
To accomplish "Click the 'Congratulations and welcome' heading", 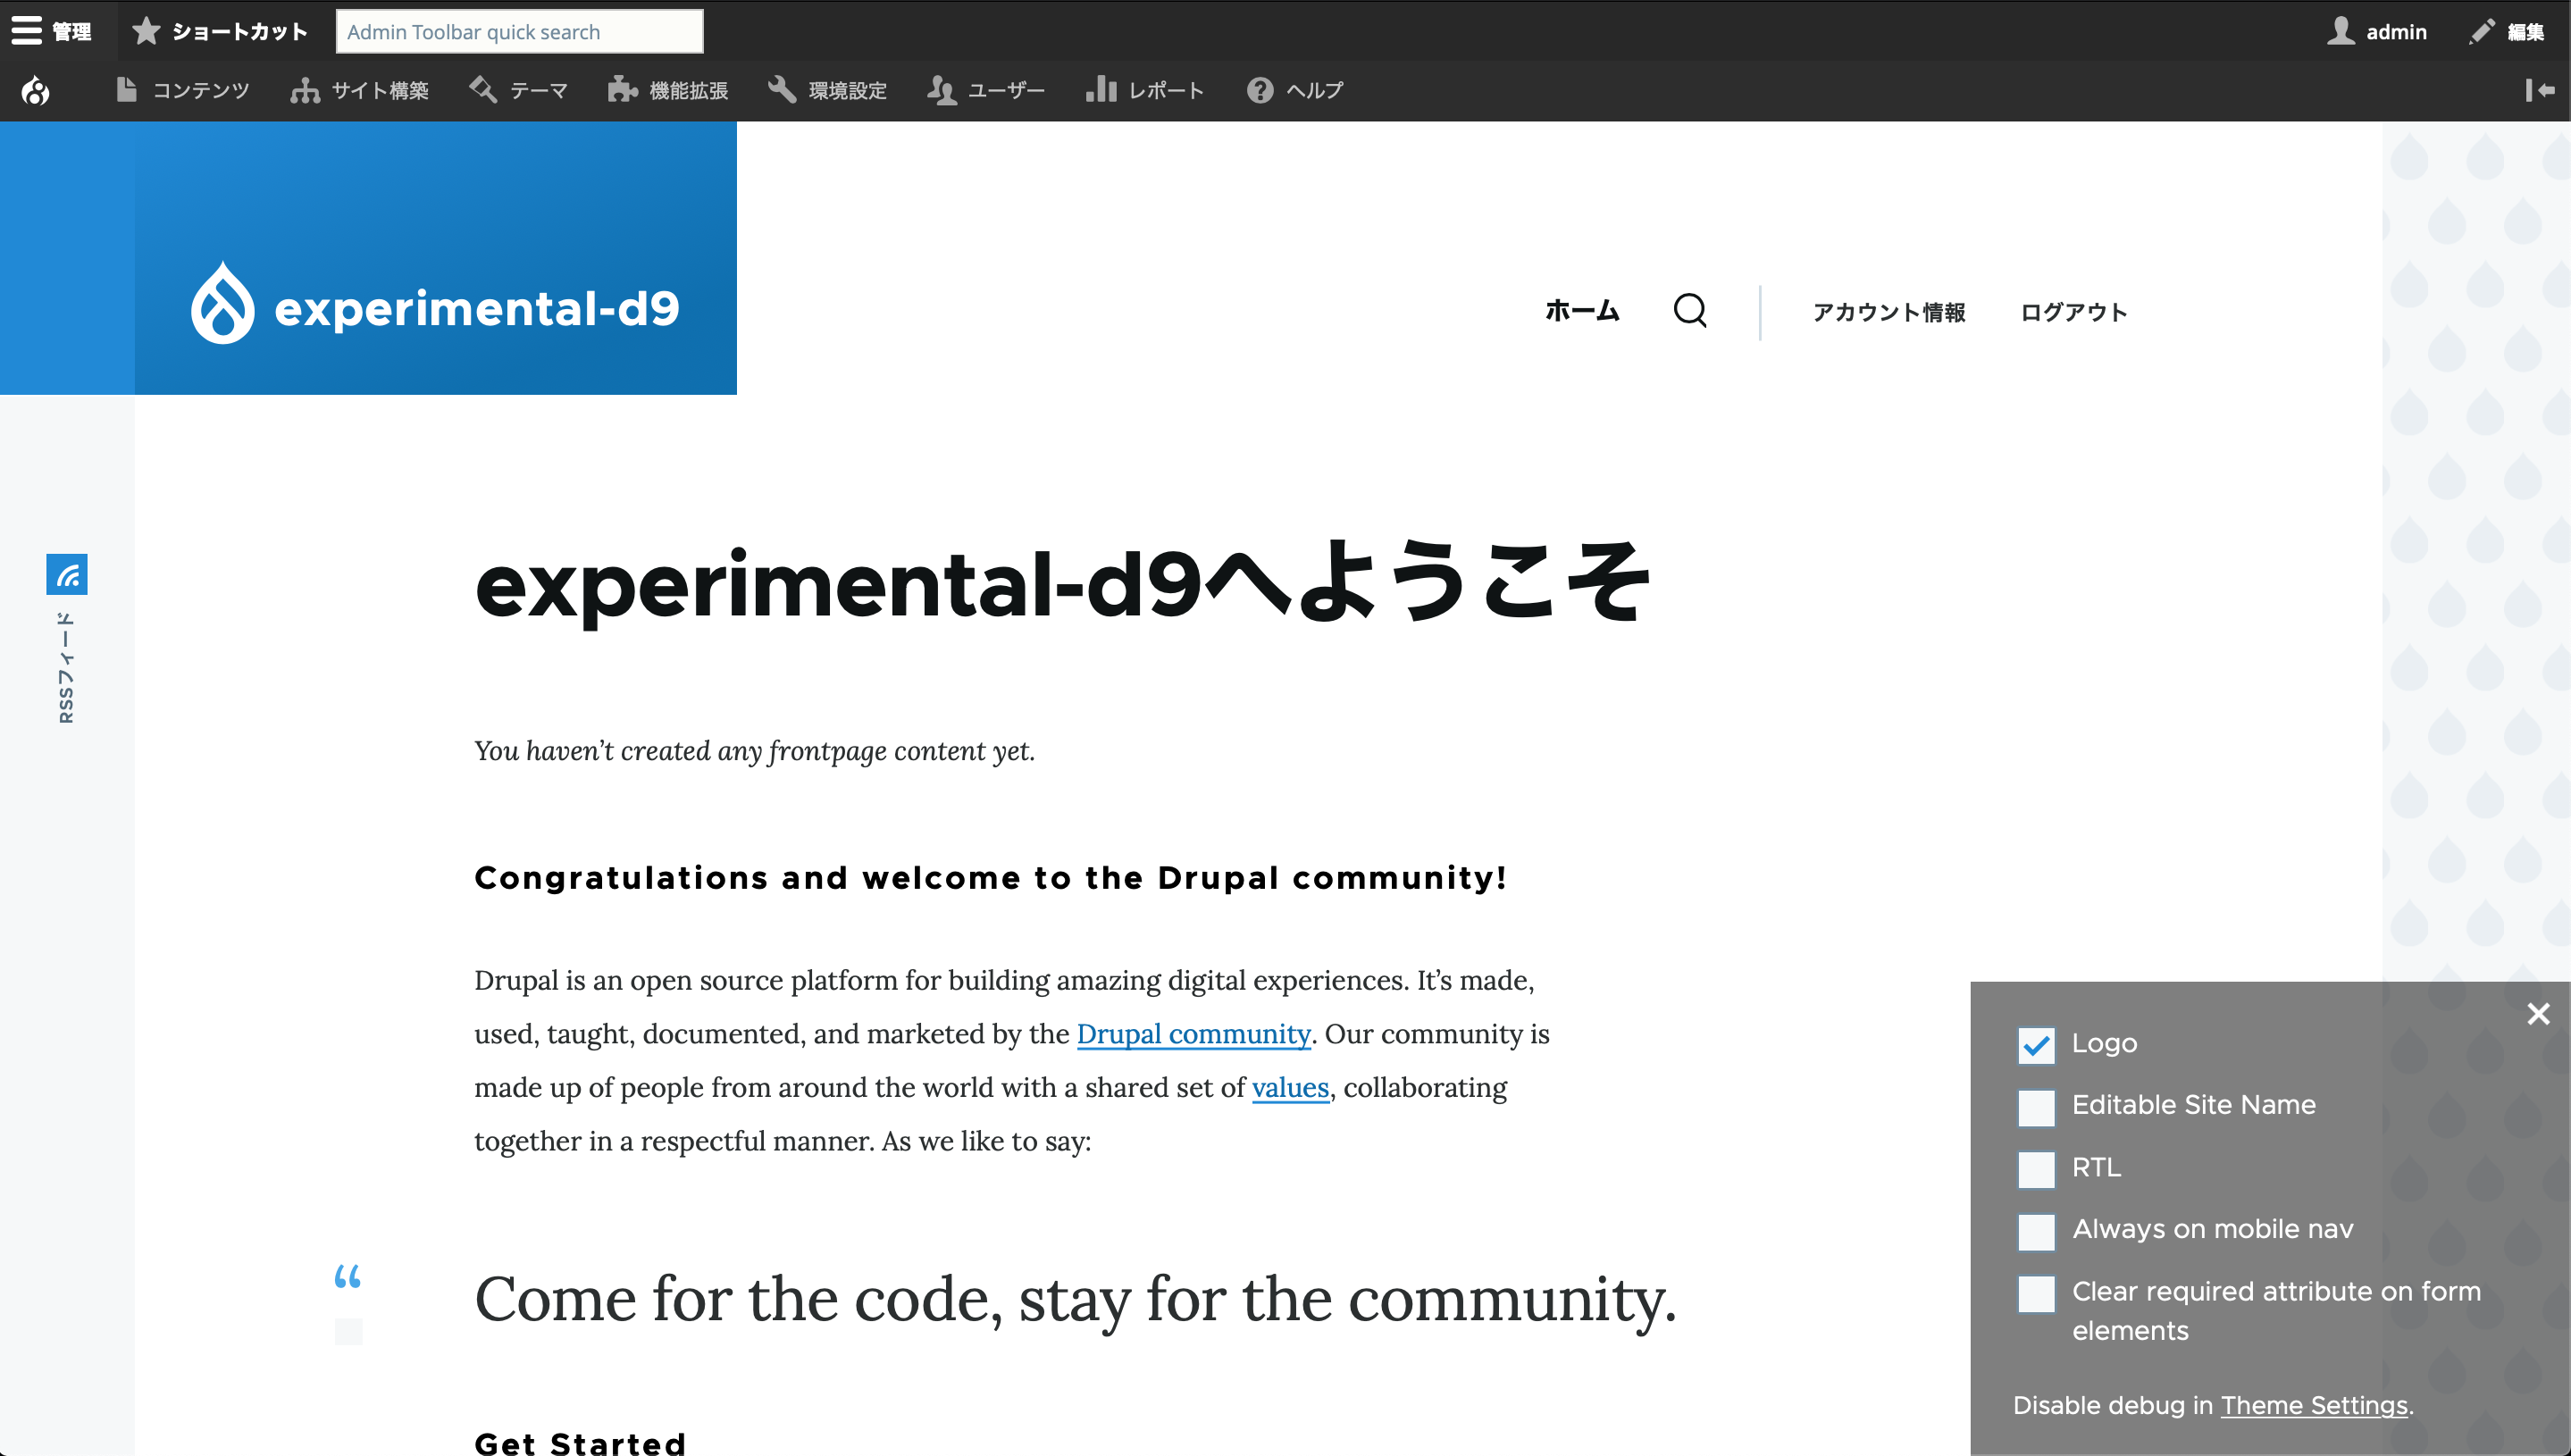I will pos(991,878).
